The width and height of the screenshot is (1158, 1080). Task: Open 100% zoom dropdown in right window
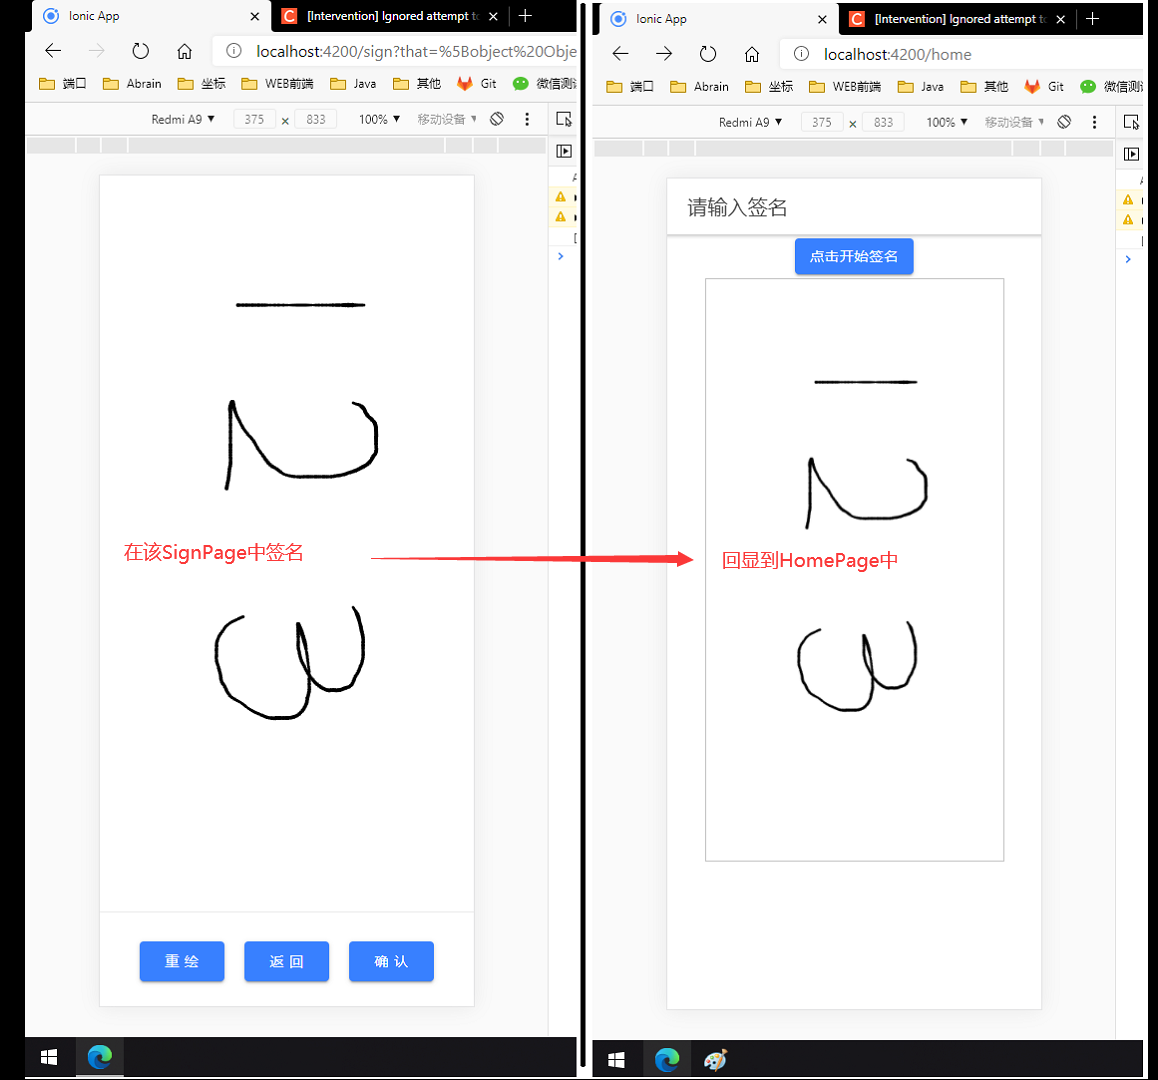946,122
